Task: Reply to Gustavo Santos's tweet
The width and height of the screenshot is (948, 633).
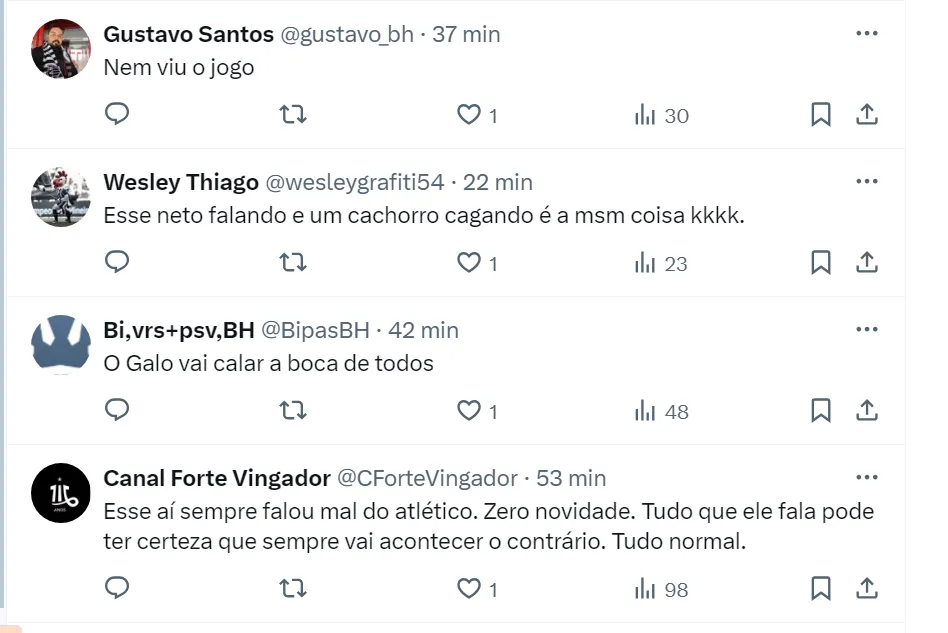Action: [117, 115]
